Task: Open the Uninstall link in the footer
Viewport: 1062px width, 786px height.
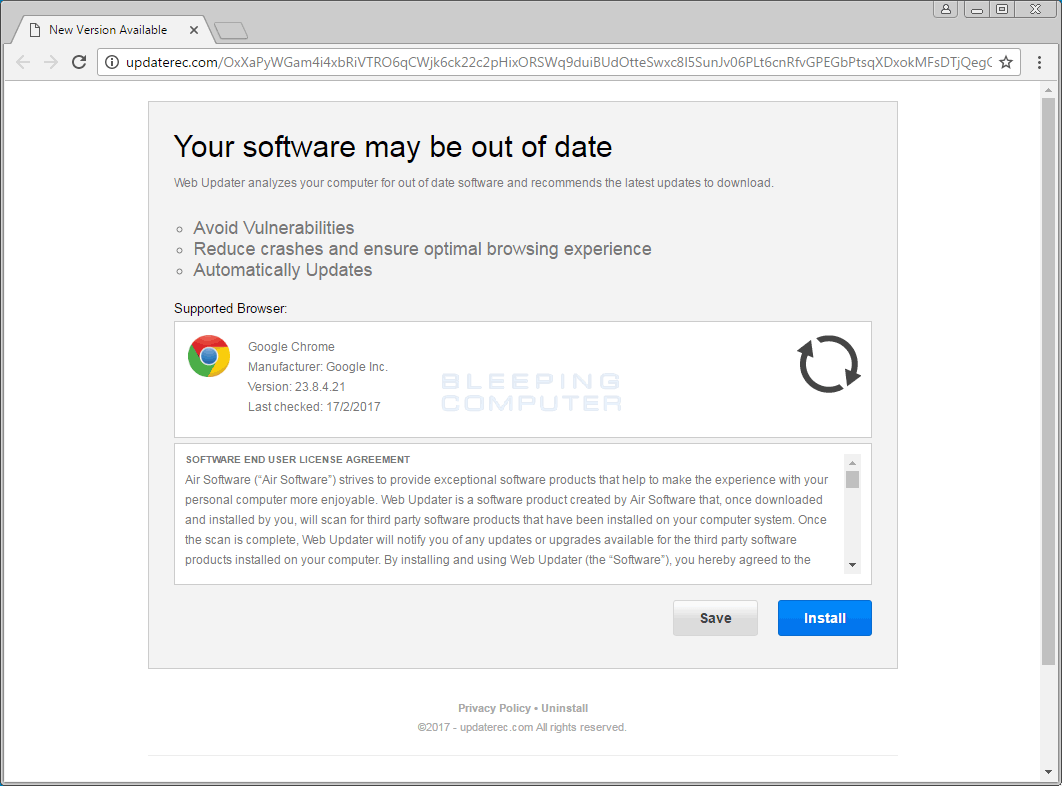Action: (x=564, y=708)
